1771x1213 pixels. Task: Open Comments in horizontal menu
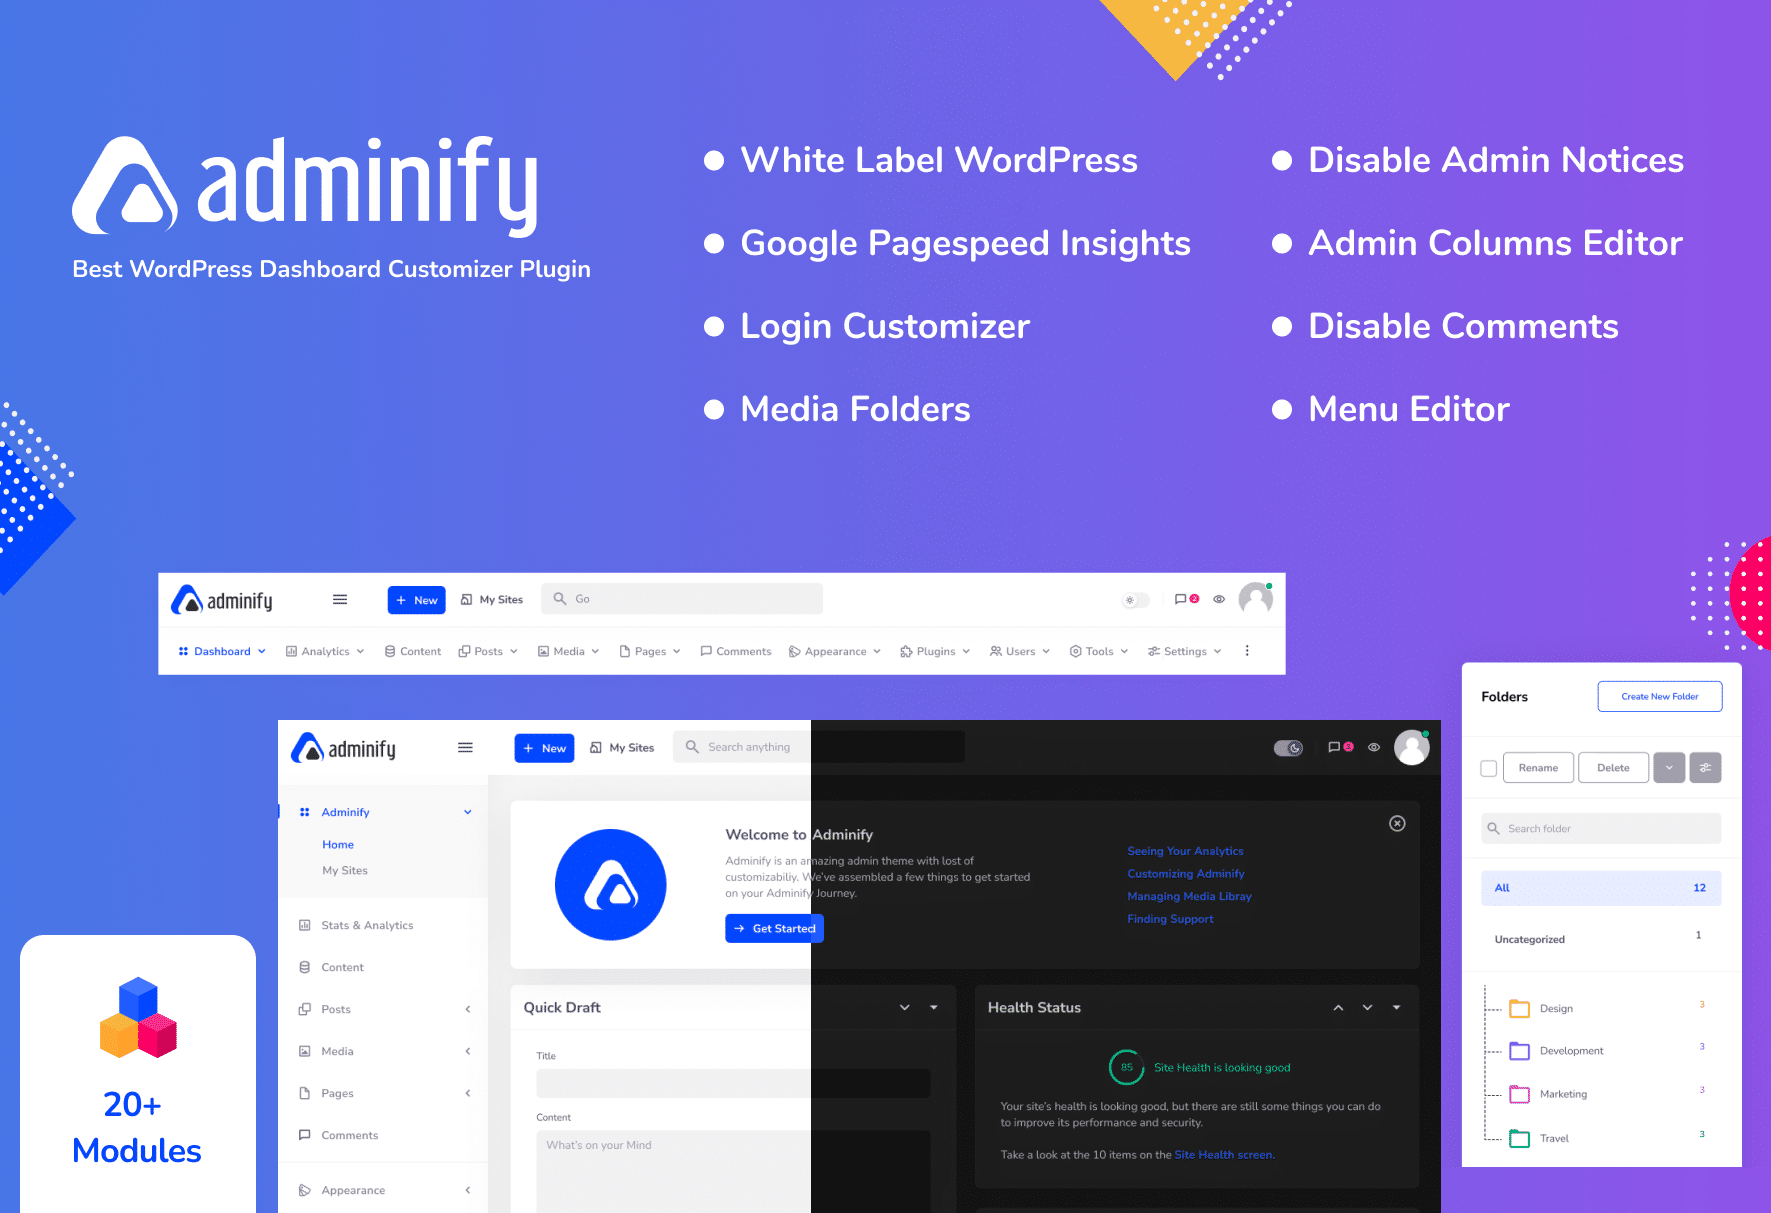coord(736,651)
